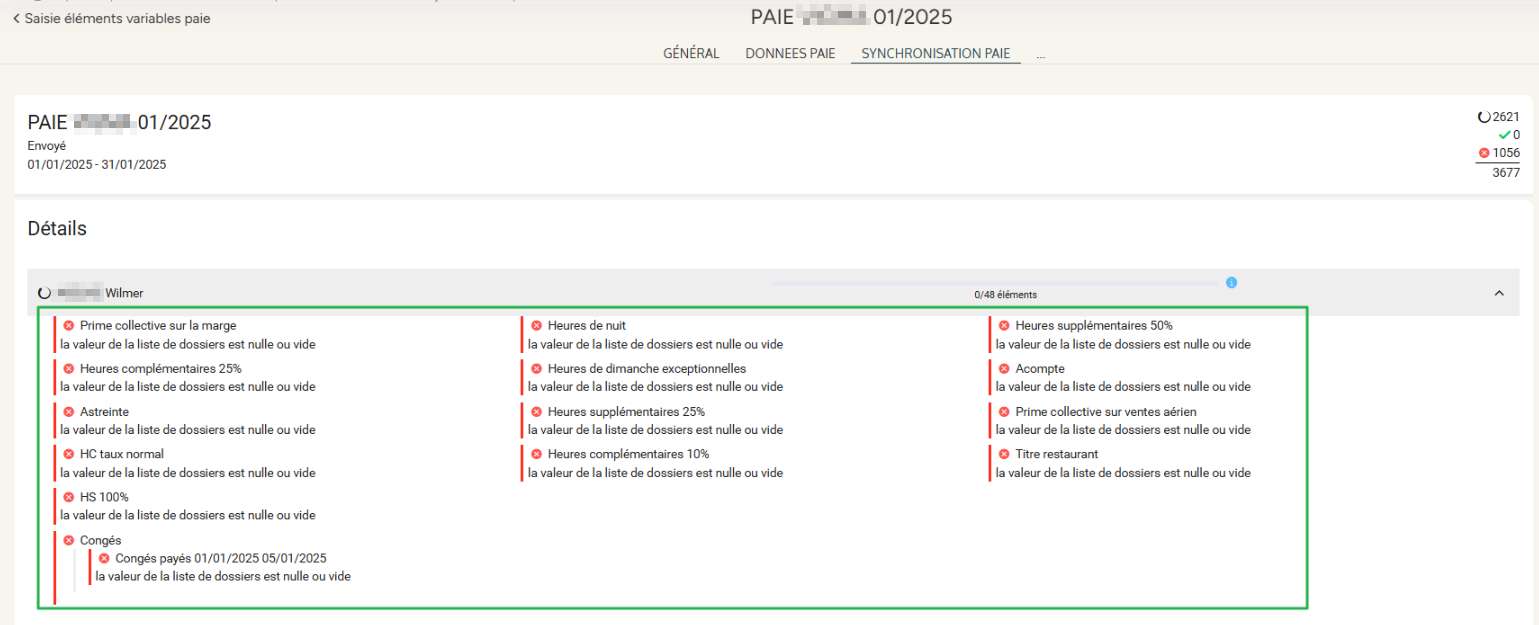Click error icon next to Heures de nuit

click(537, 326)
